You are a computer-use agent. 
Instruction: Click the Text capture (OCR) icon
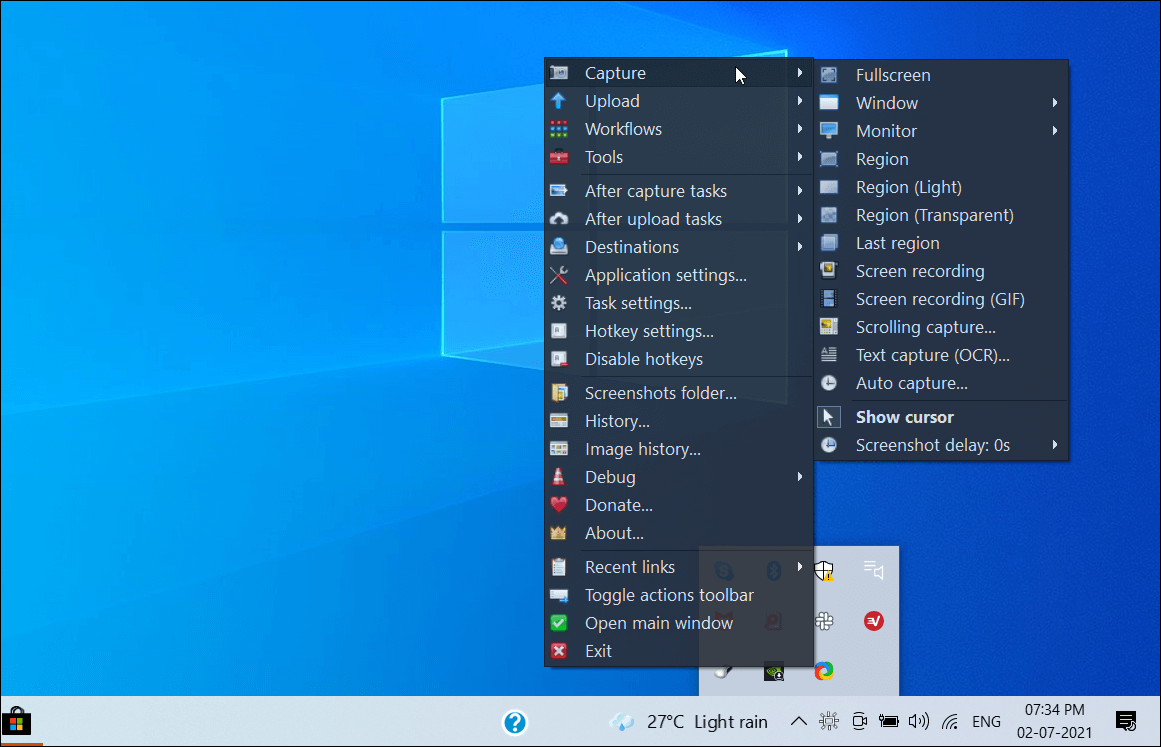click(829, 355)
